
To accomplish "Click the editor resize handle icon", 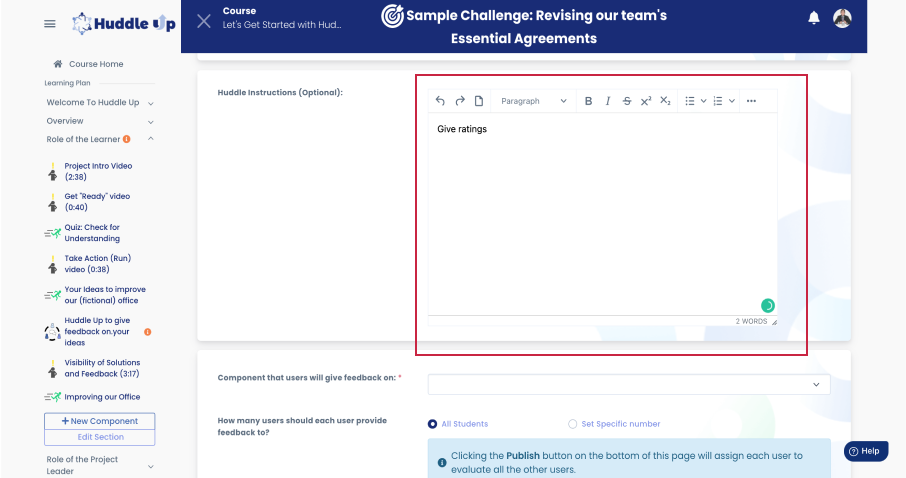I will point(774,322).
